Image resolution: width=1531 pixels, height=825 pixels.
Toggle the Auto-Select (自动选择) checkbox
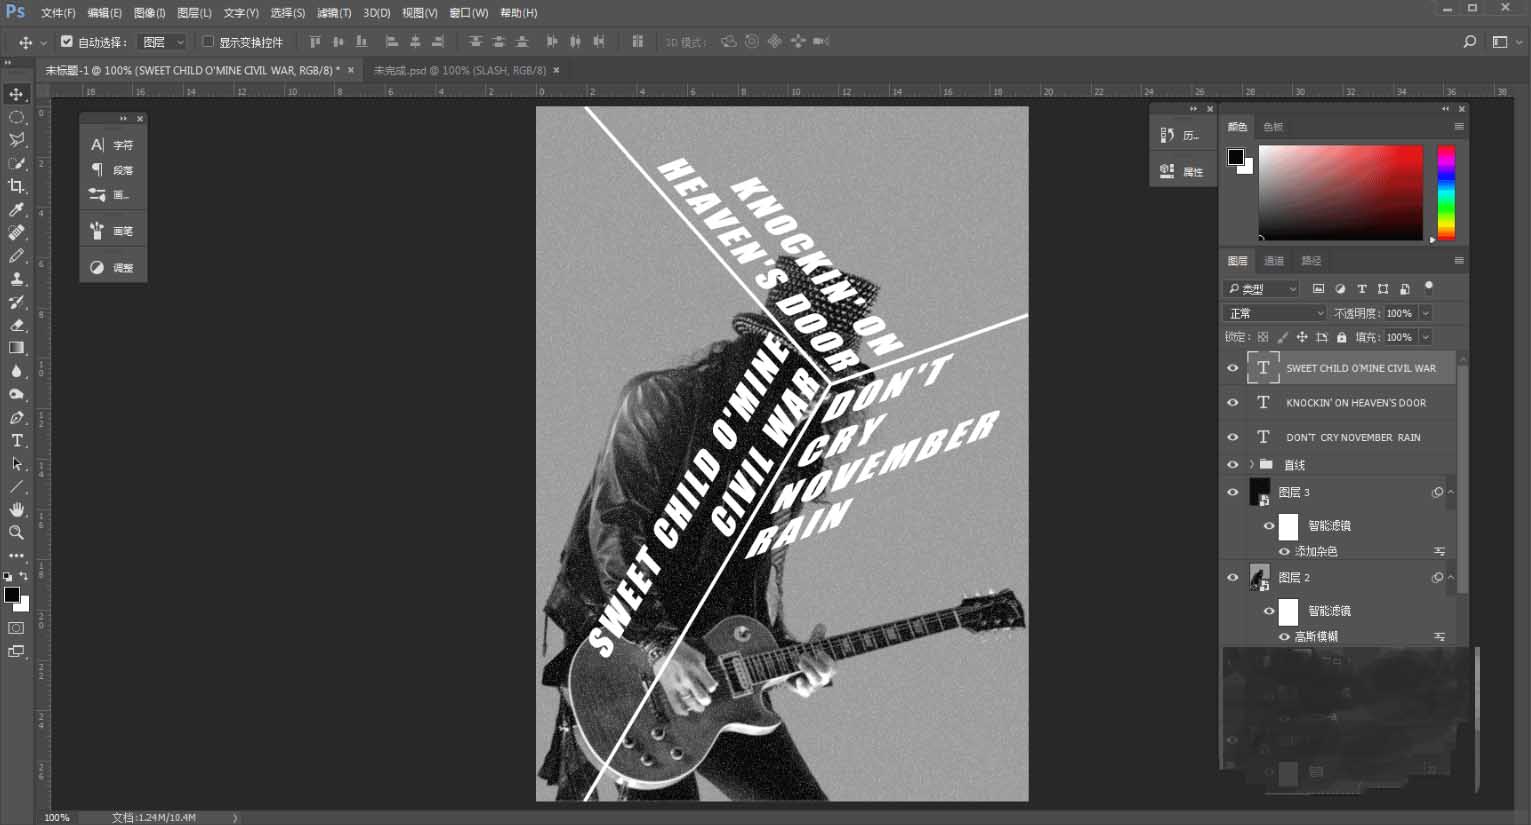[x=67, y=41]
